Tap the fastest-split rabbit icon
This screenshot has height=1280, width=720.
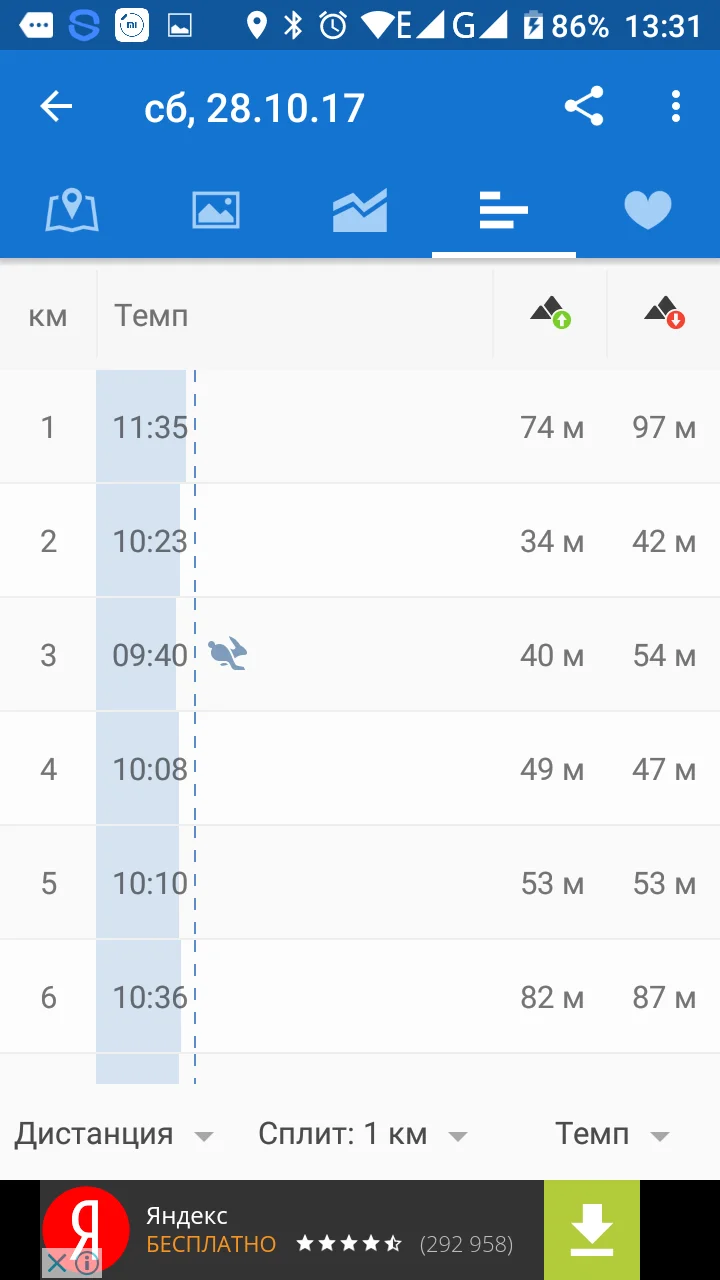[228, 655]
